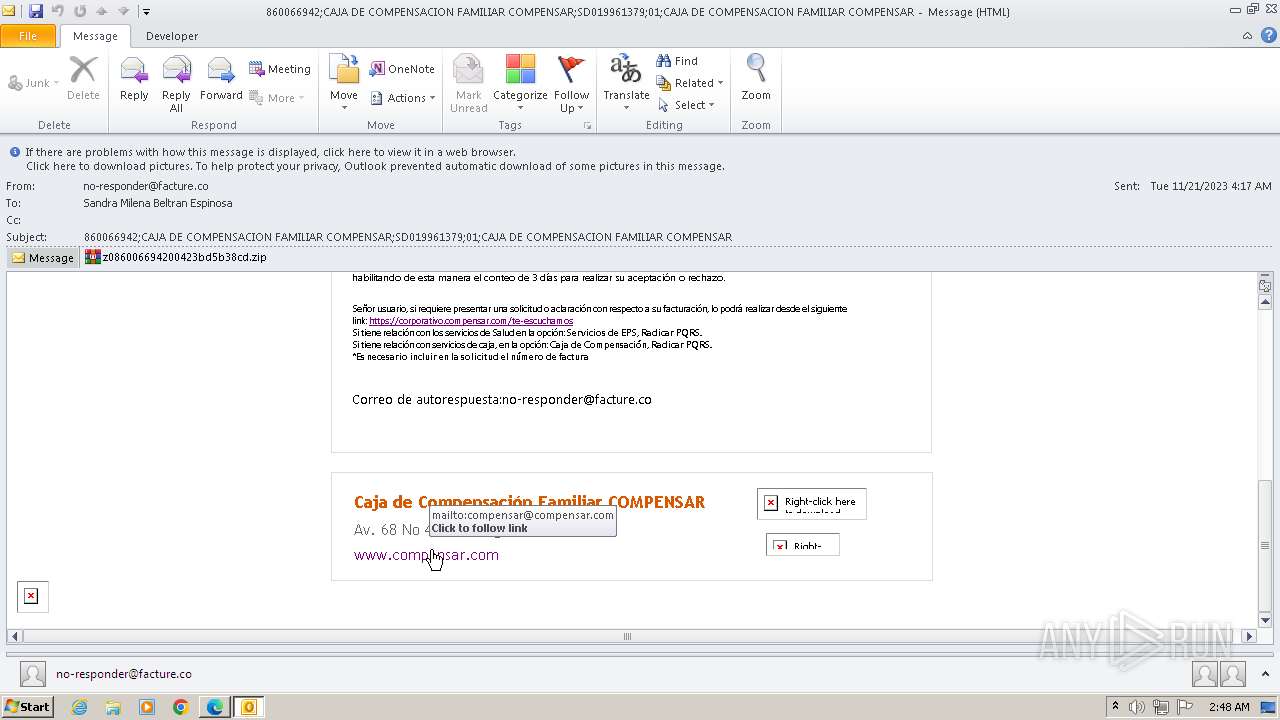Open the Windows Start menu
1280x720 pixels.
[x=27, y=707]
